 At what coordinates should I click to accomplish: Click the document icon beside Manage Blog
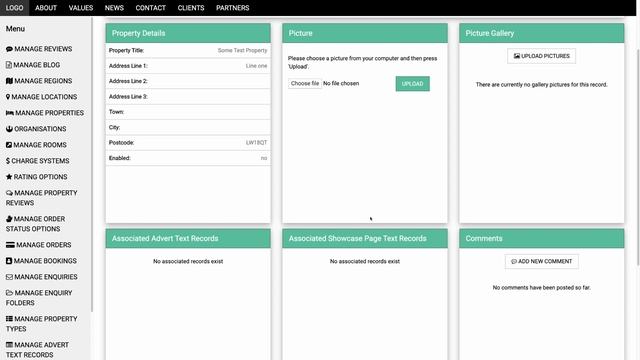9,65
